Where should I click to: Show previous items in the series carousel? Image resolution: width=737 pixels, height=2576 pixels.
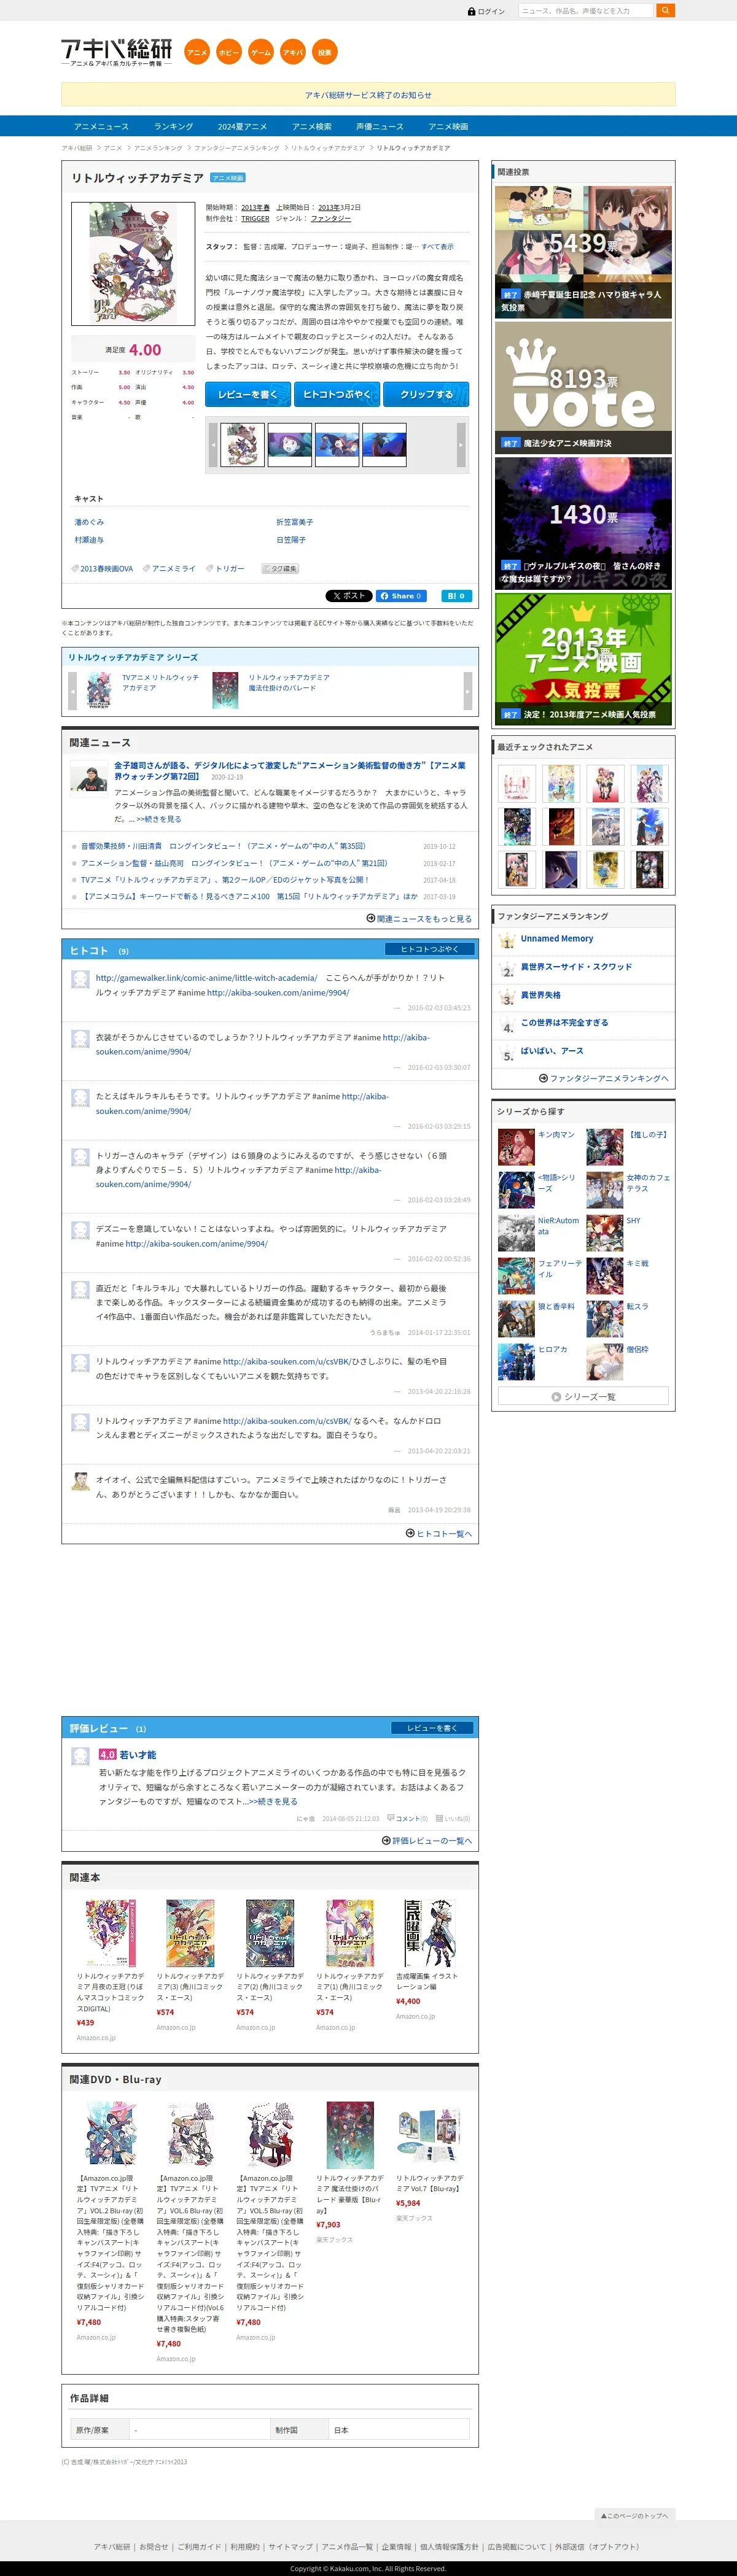coord(72,691)
